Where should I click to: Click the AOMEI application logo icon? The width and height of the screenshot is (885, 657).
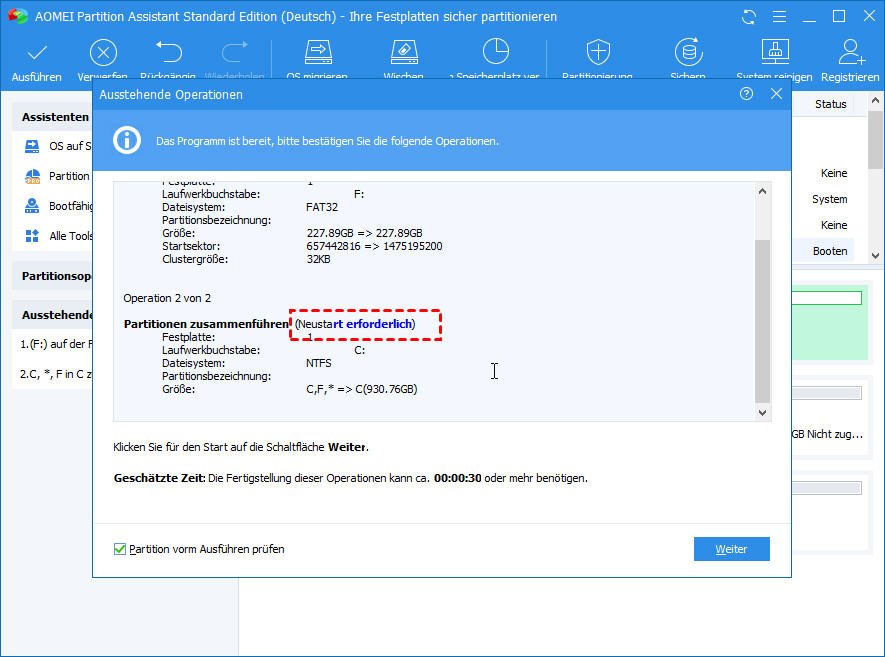click(x=17, y=16)
